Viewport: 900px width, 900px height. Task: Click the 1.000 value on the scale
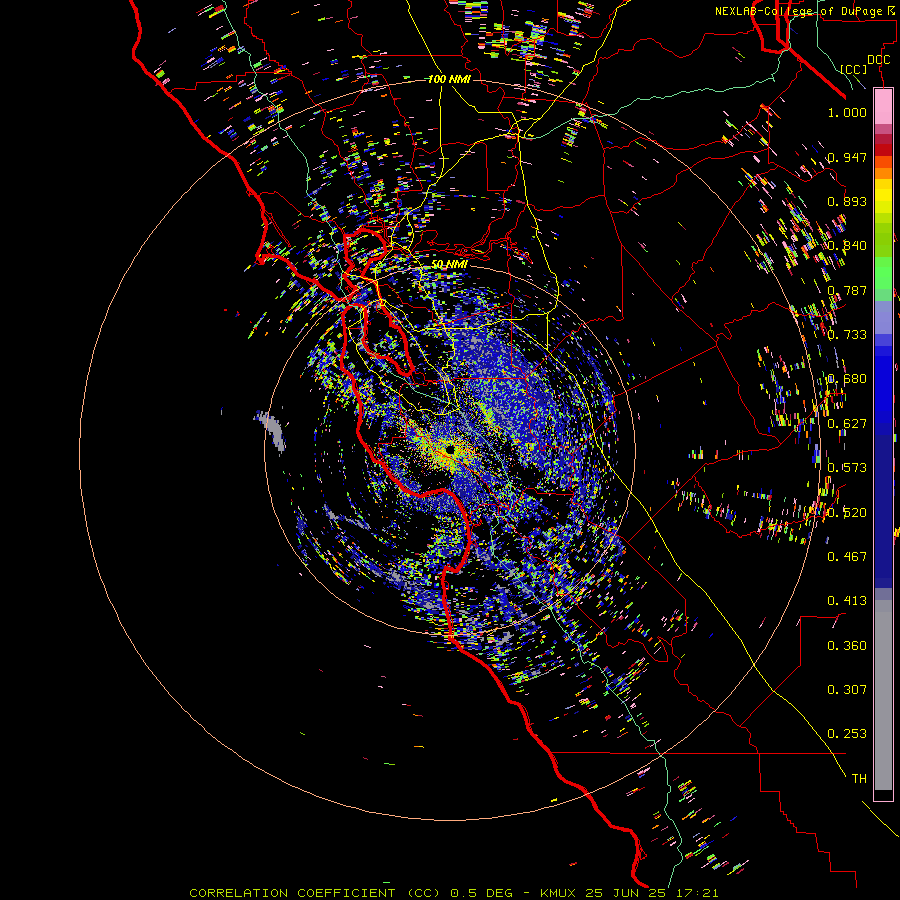[x=847, y=112]
